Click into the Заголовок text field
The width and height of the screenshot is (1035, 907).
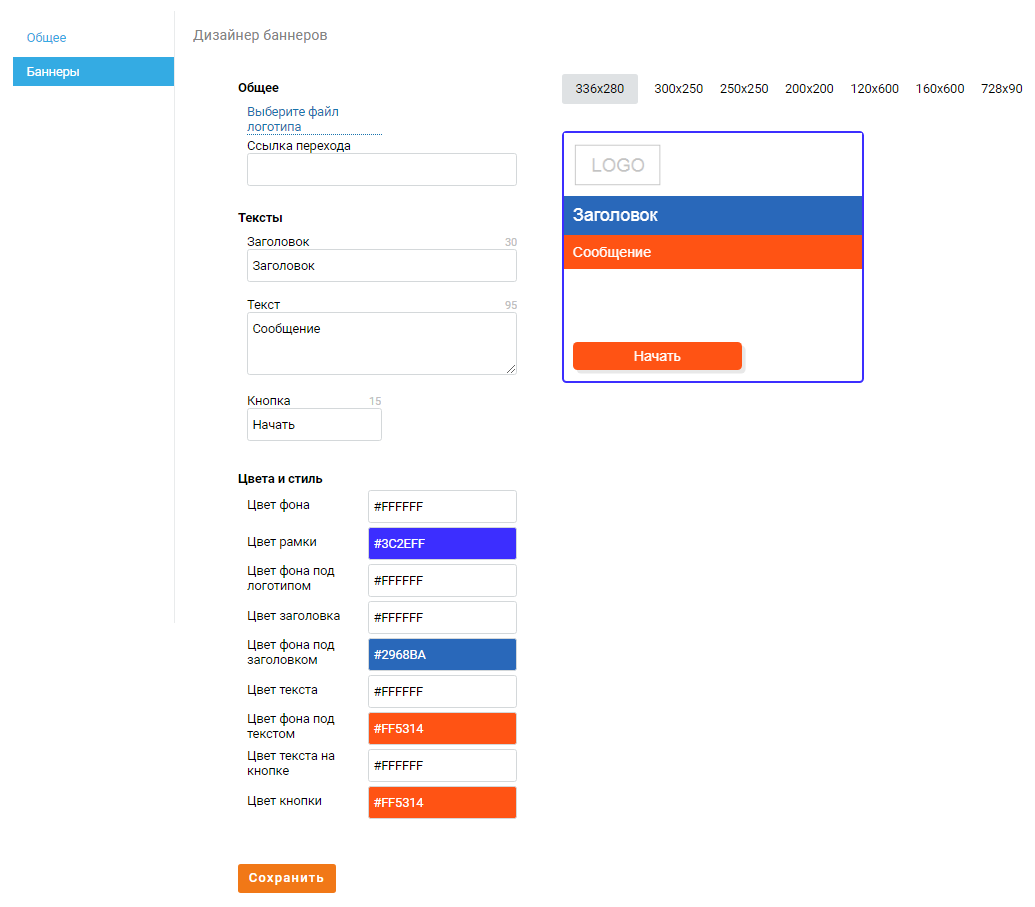tap(382, 265)
